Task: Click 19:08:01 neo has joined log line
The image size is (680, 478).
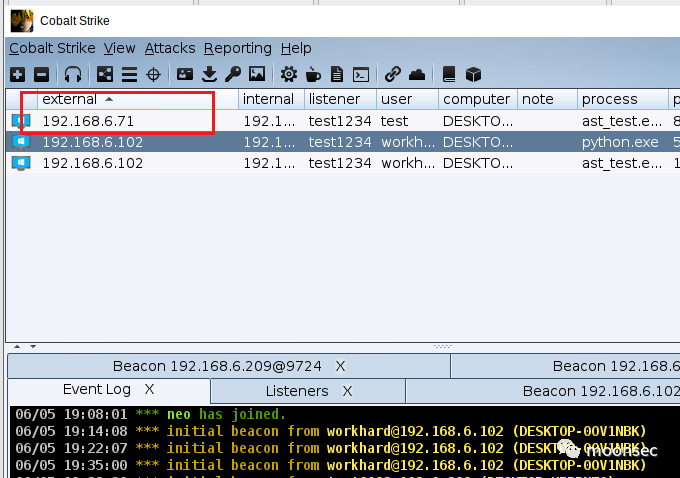Action: [150, 414]
